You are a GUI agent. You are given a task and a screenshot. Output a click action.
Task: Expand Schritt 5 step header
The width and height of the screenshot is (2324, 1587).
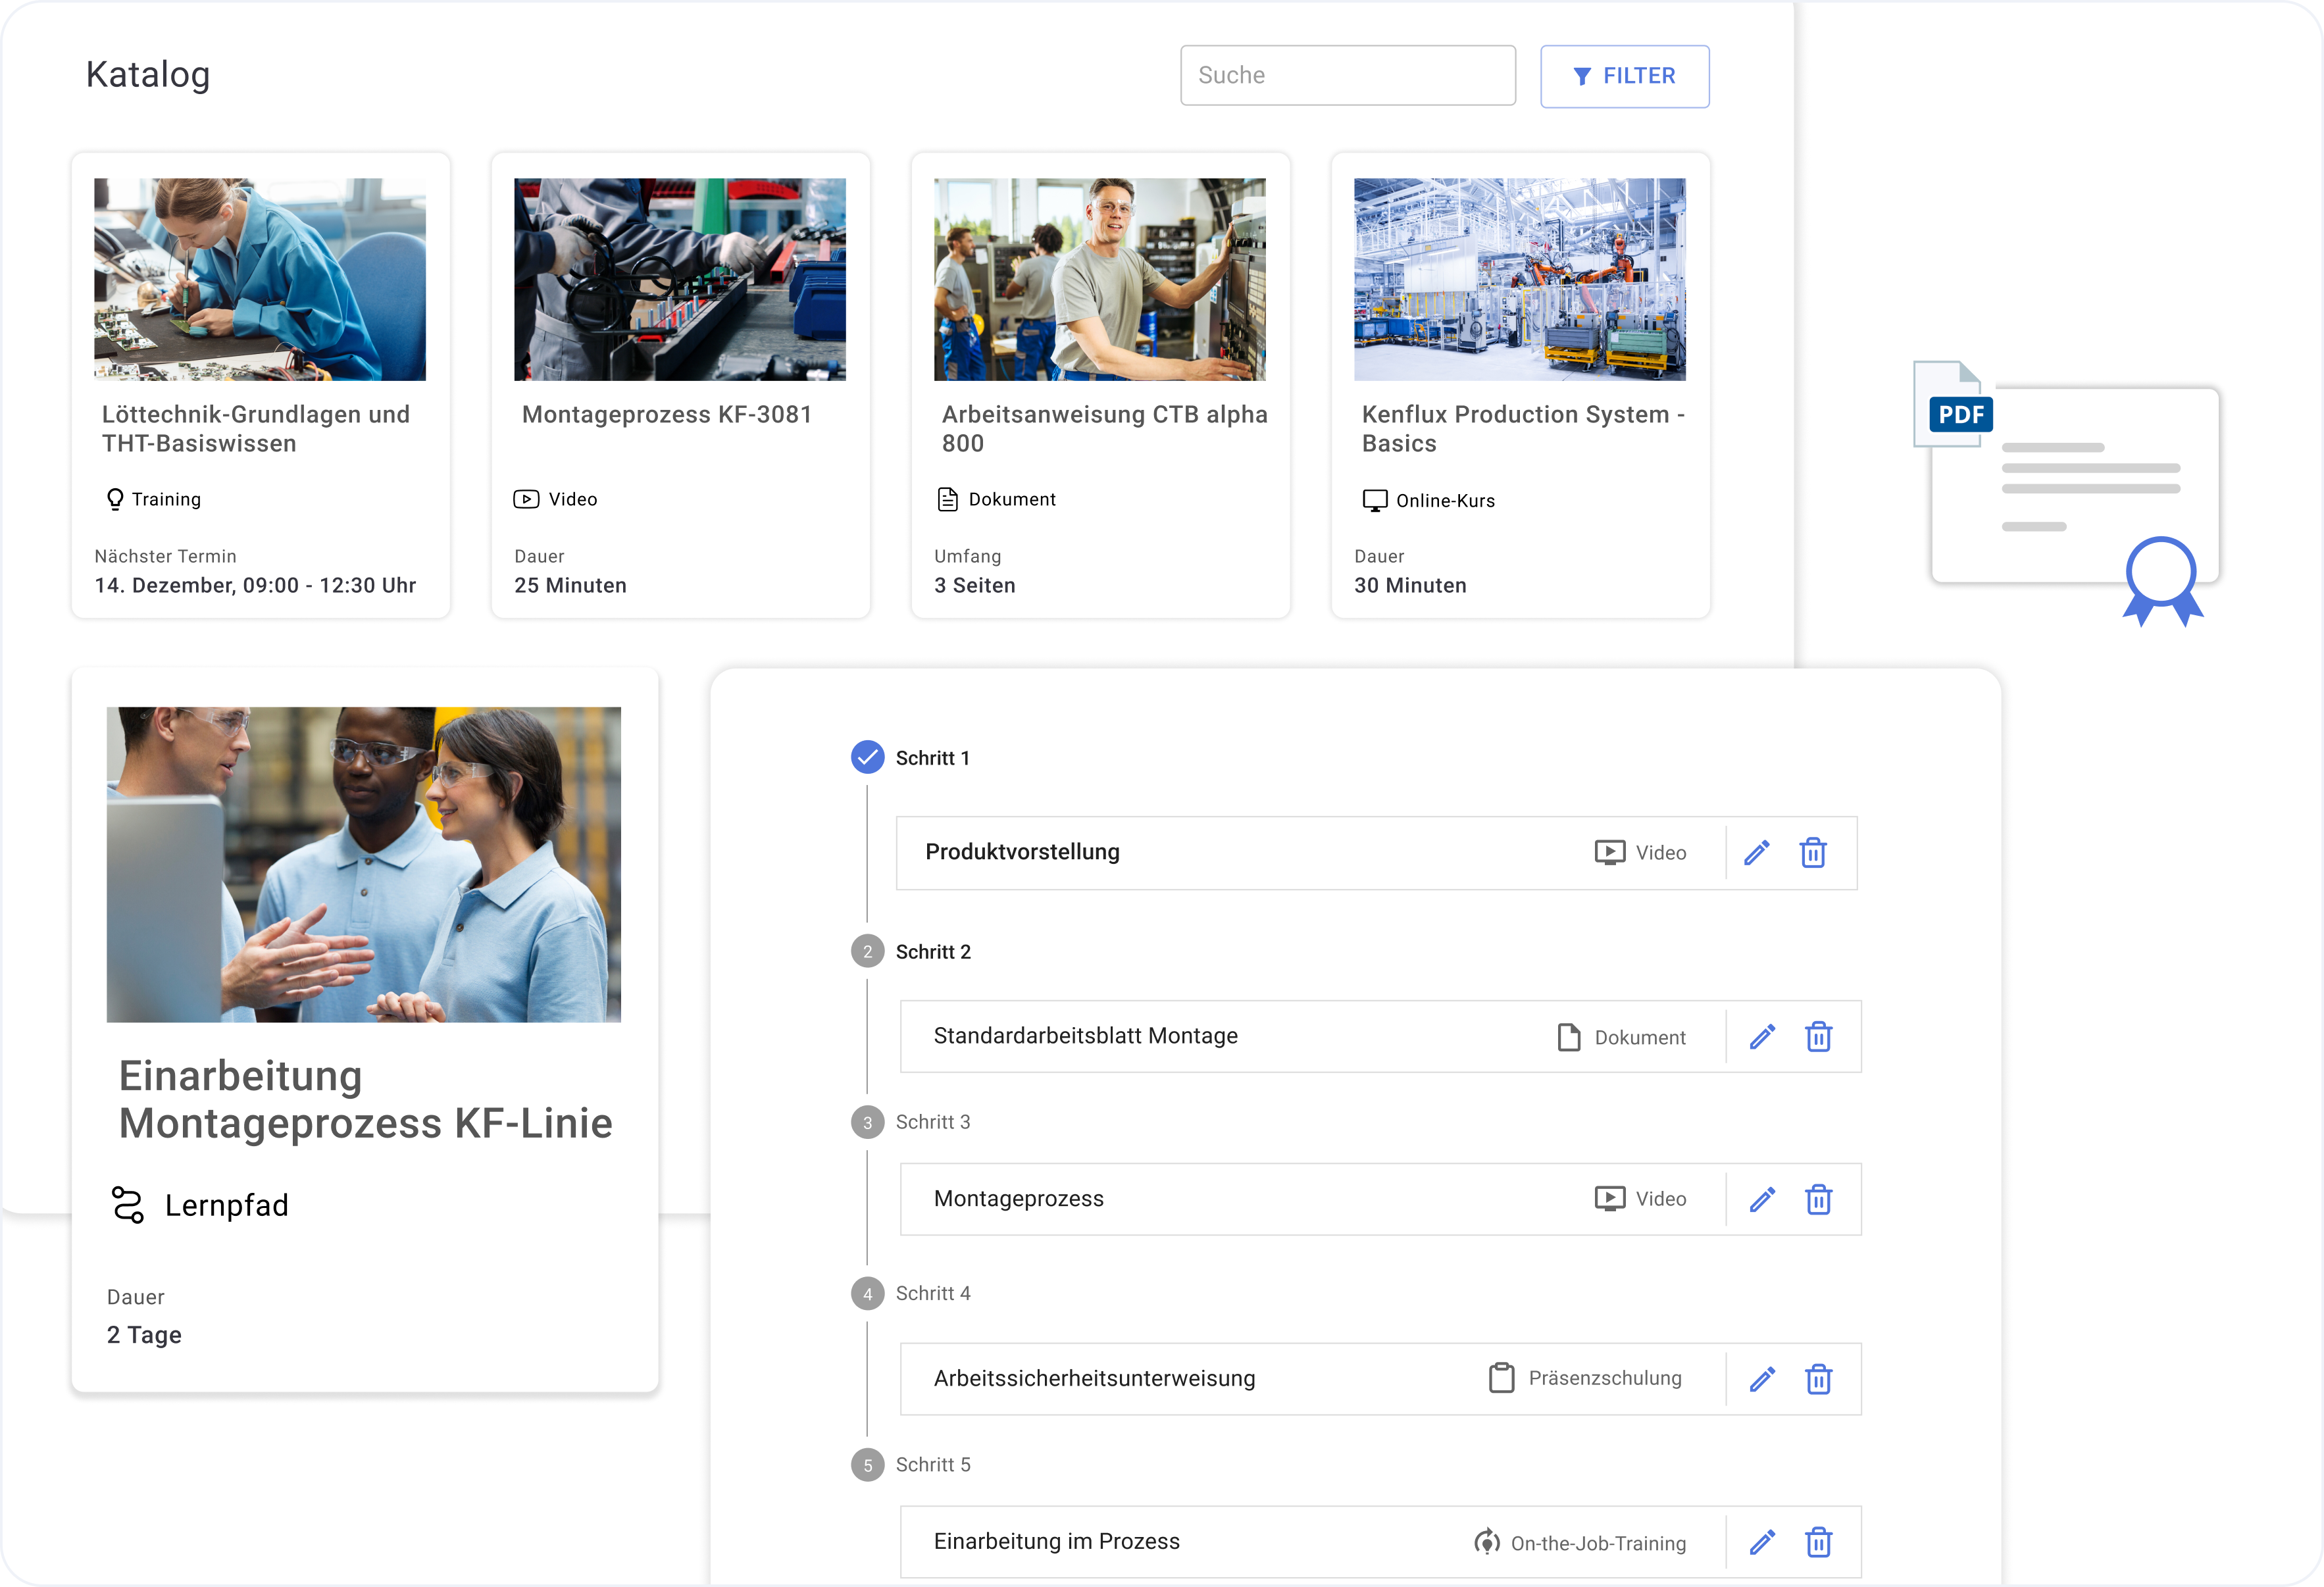pos(932,1465)
